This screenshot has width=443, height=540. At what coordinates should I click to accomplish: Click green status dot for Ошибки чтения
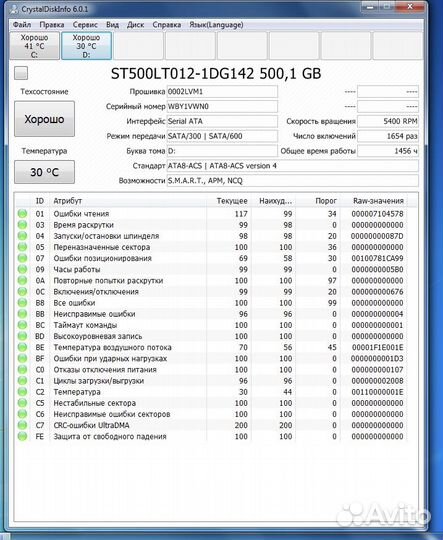(x=22, y=214)
